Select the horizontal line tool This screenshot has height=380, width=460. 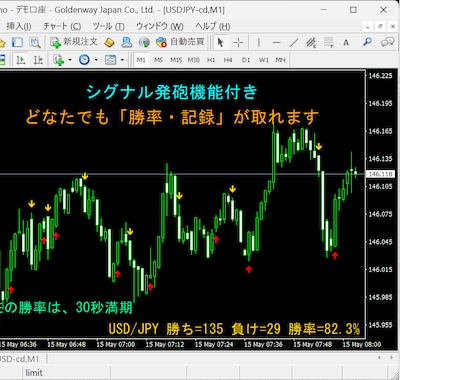tap(276, 42)
